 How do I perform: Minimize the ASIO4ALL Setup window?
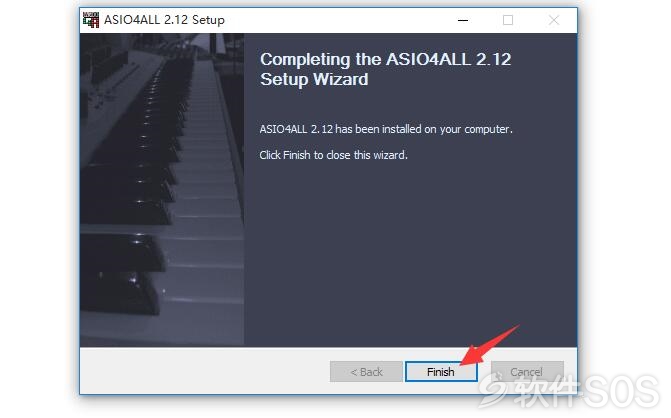coord(463,20)
